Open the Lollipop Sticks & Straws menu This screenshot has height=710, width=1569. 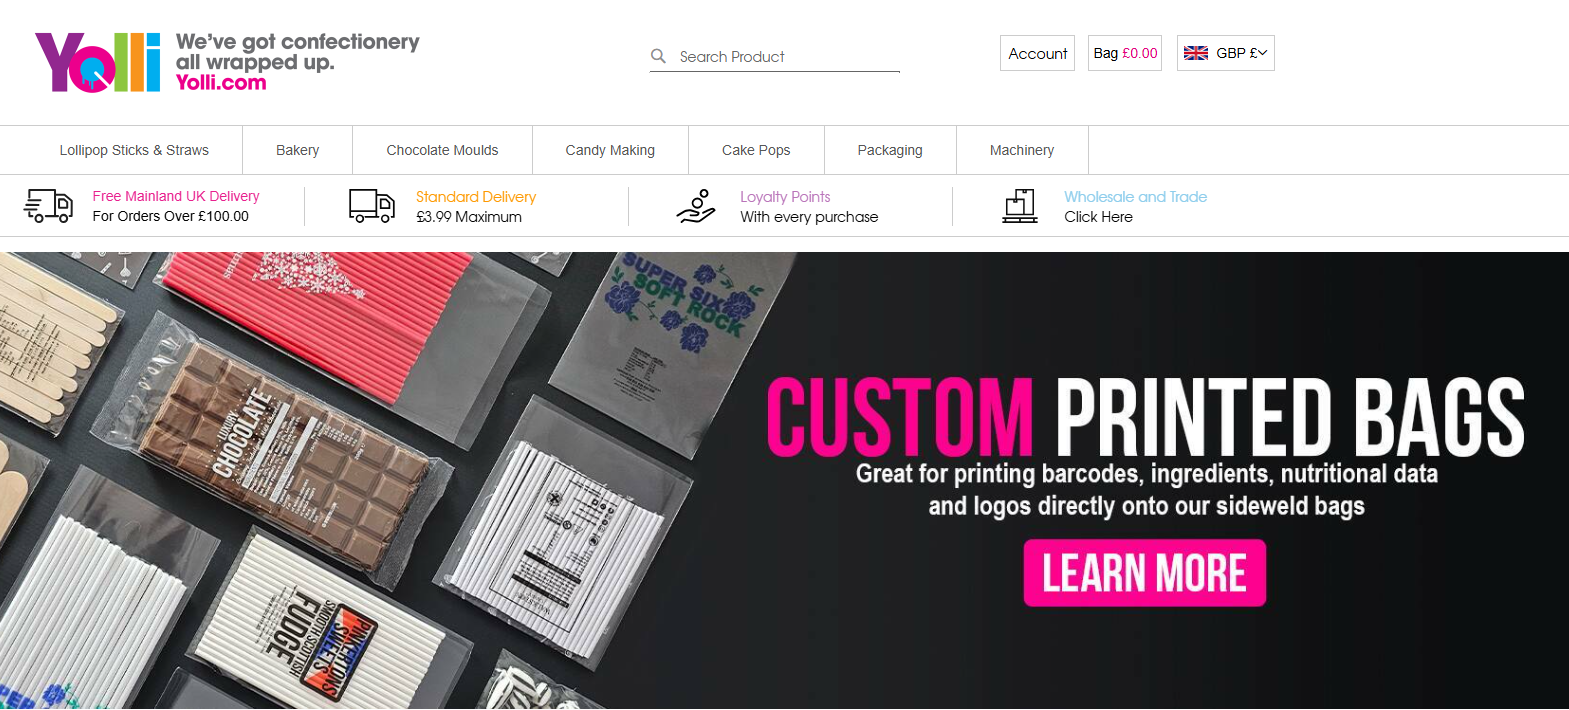pyautogui.click(x=134, y=150)
